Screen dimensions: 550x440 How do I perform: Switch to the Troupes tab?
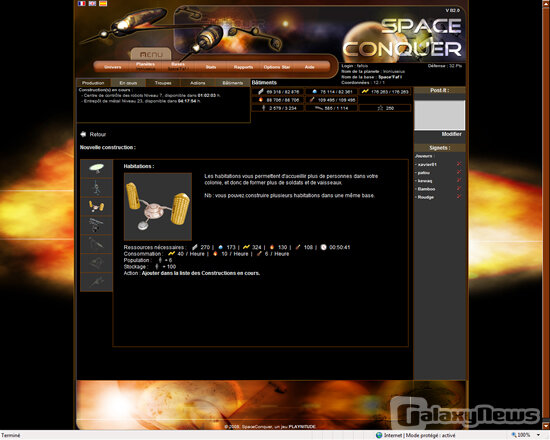(163, 83)
